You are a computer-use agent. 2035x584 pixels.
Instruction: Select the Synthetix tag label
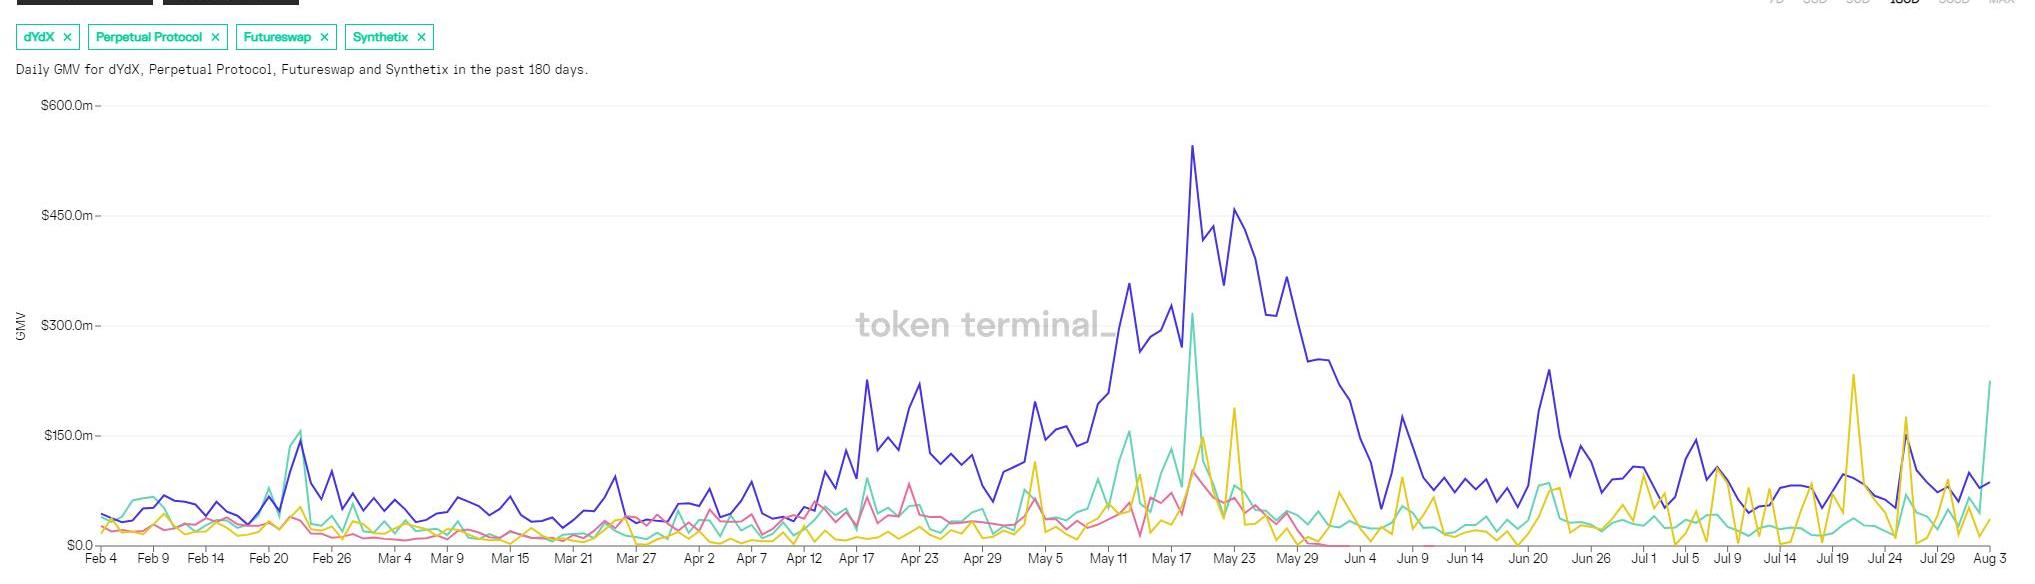[380, 37]
